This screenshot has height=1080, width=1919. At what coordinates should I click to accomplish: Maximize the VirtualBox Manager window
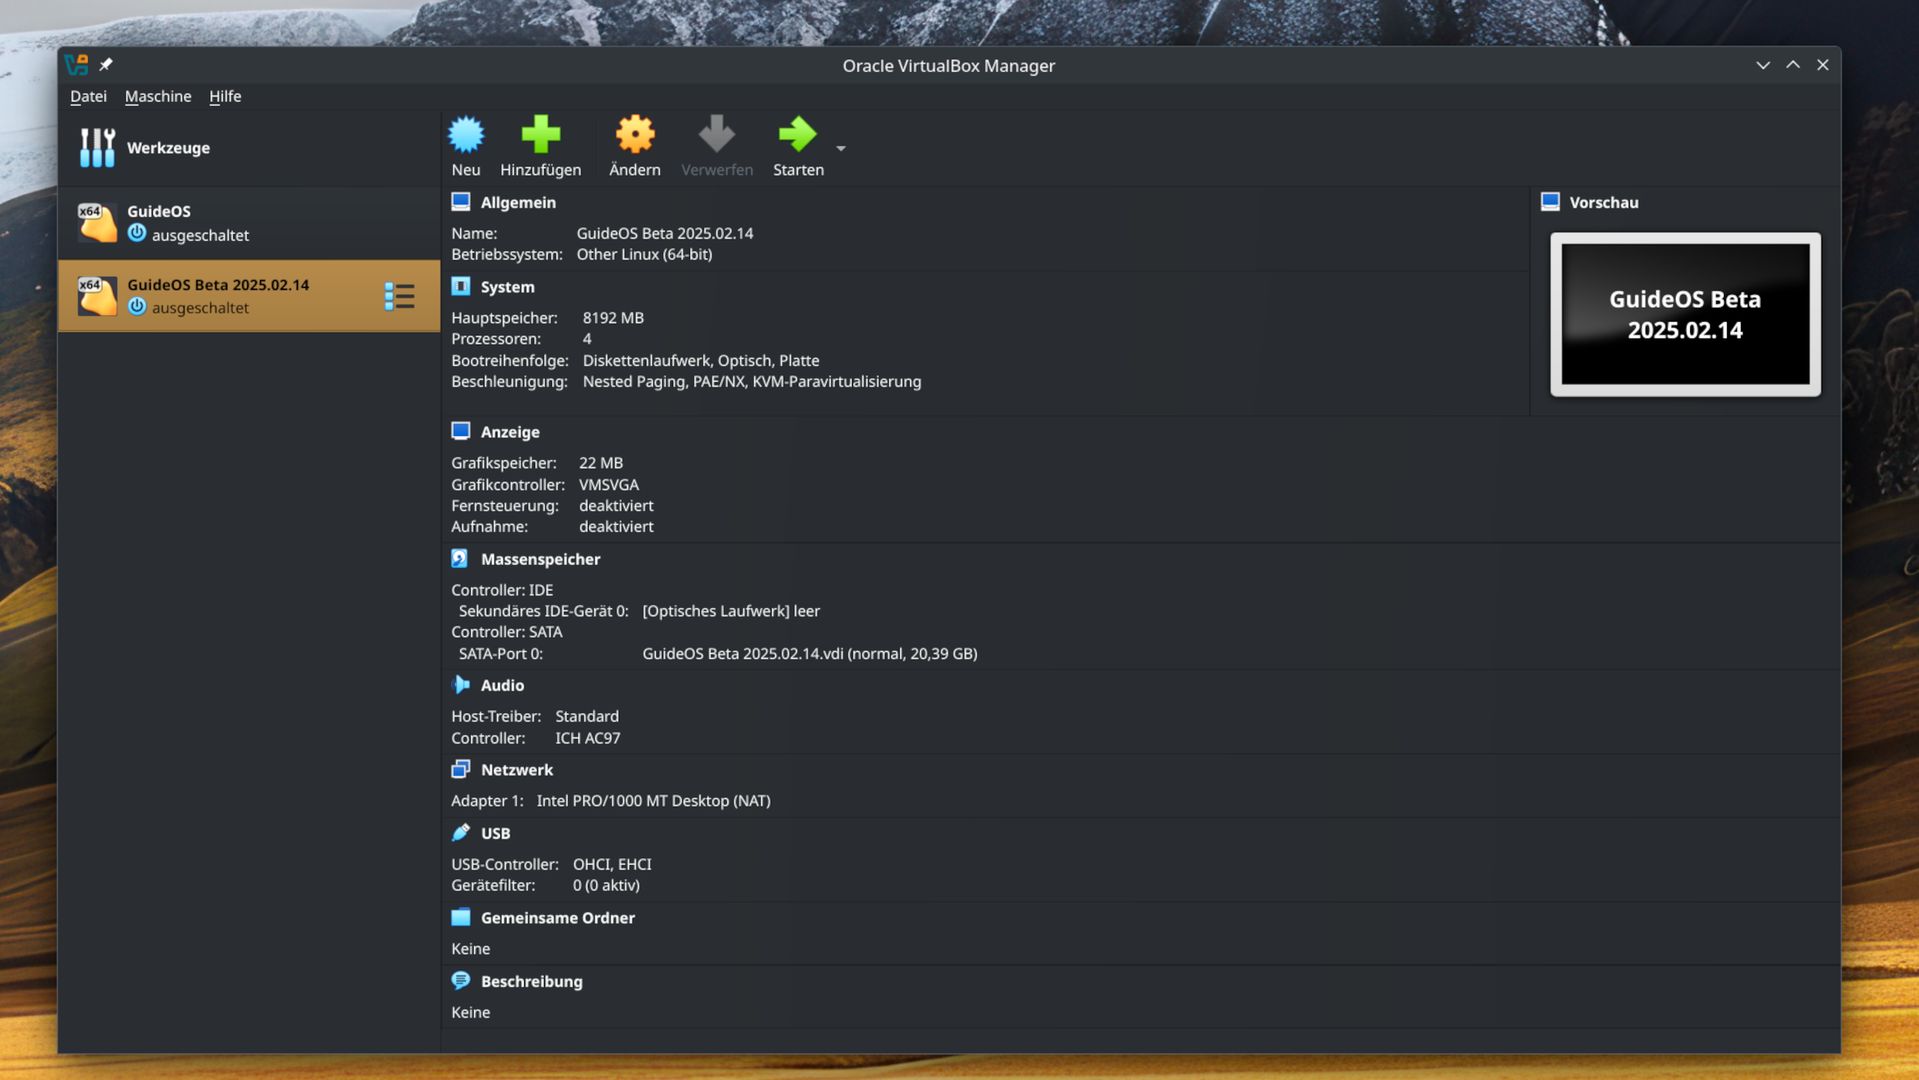point(1793,65)
